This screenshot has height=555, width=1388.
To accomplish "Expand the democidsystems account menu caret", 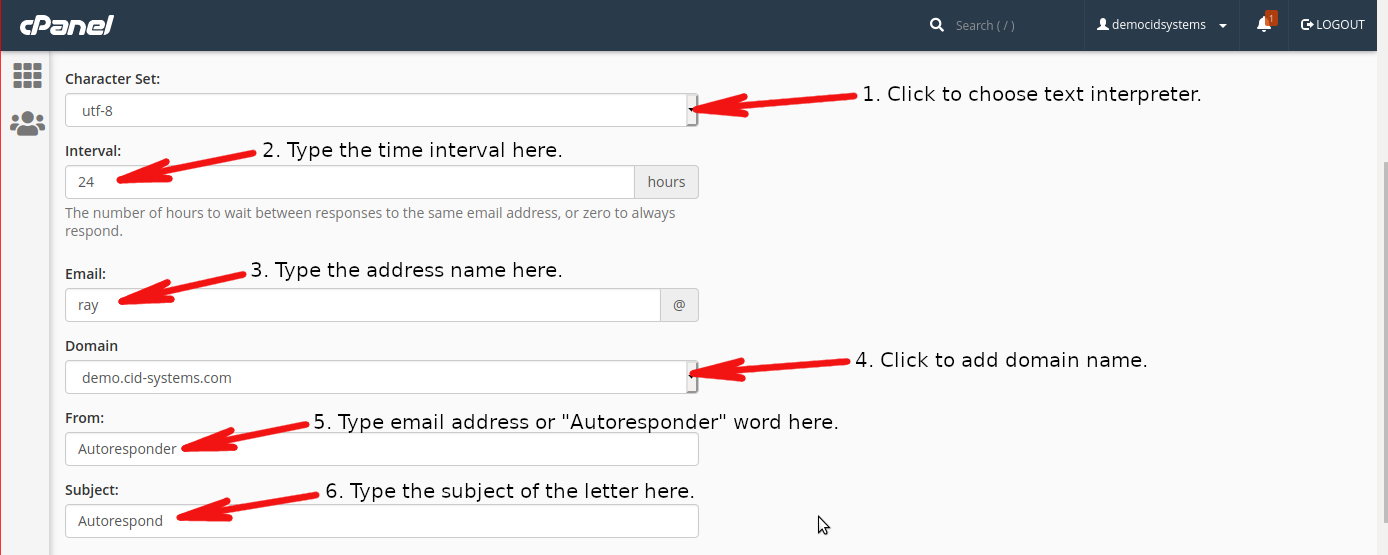I will point(1223,26).
